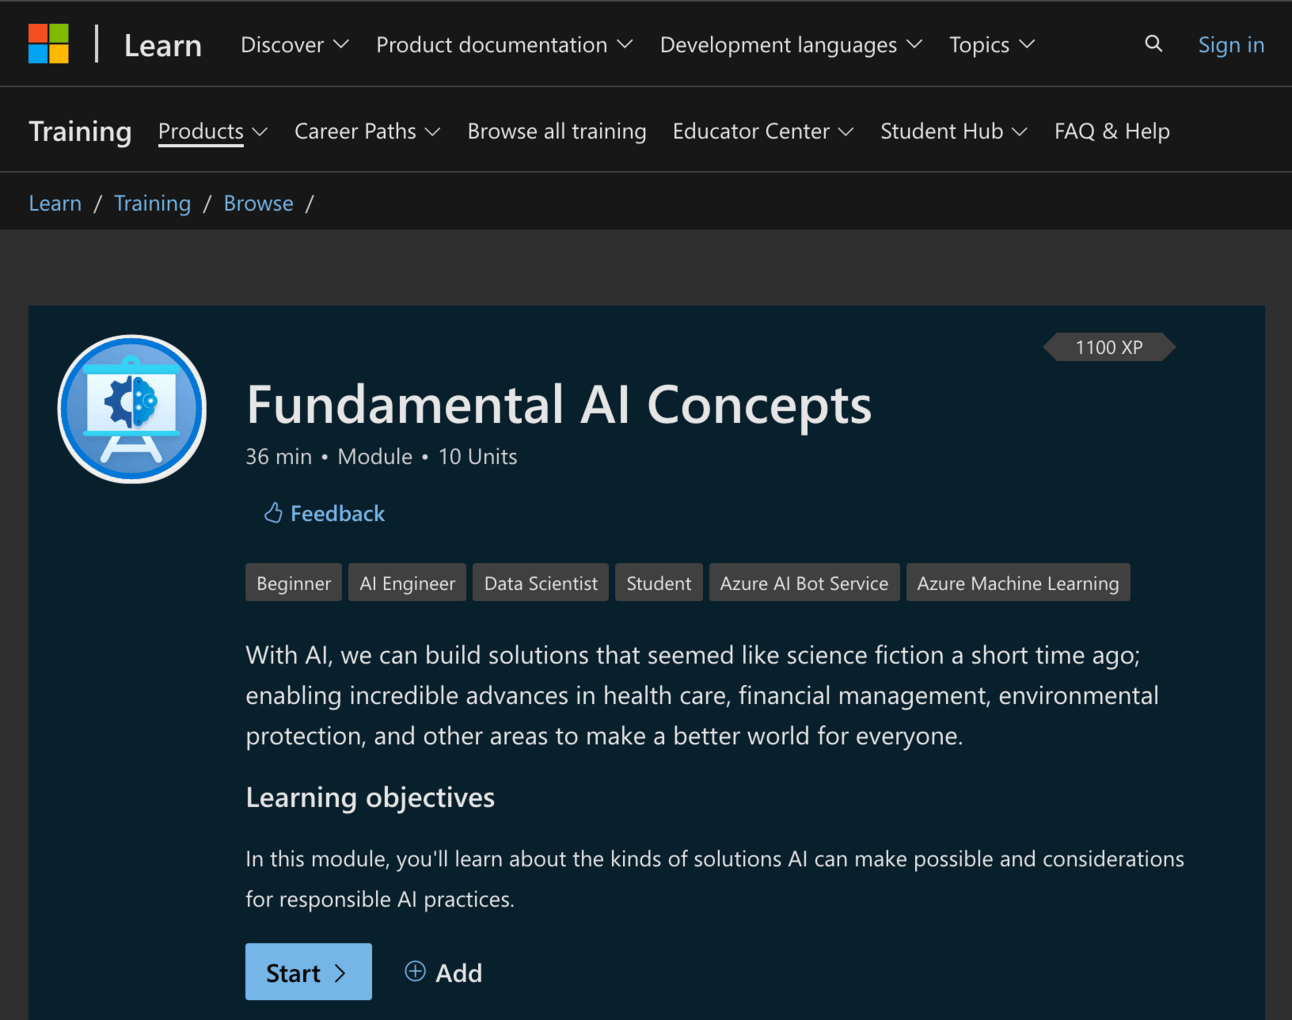Open the Career Paths dropdown

[367, 131]
